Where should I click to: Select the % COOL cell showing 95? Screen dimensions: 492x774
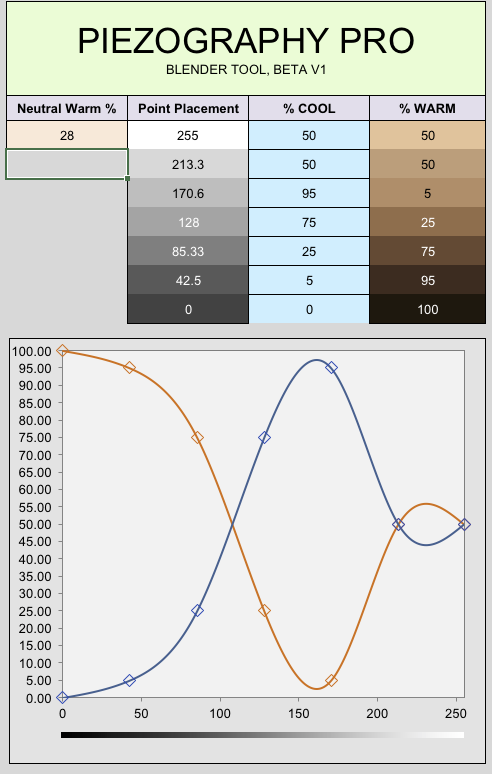[x=309, y=194]
